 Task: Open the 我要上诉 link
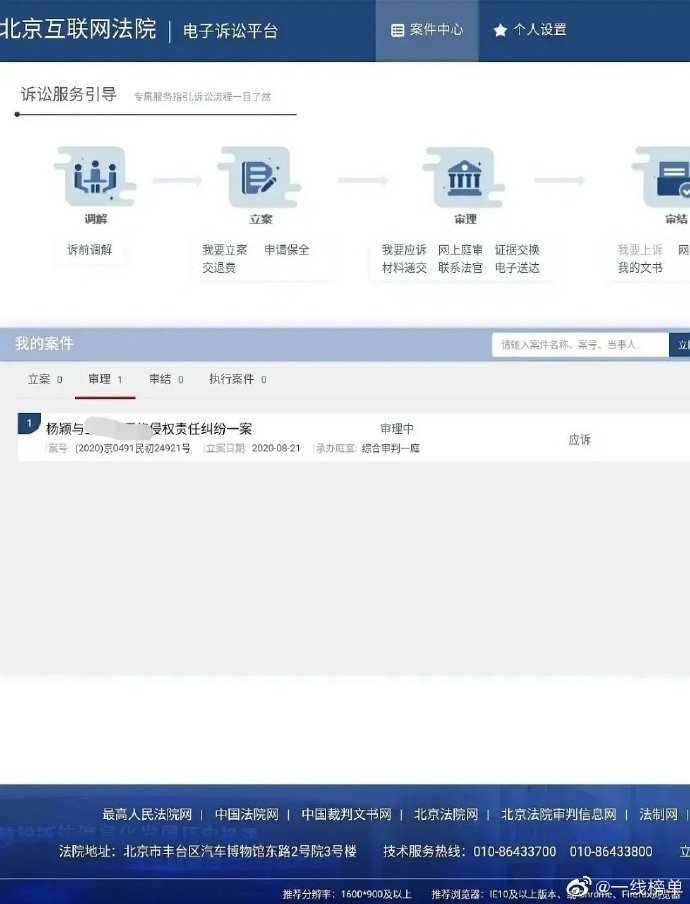coord(640,250)
